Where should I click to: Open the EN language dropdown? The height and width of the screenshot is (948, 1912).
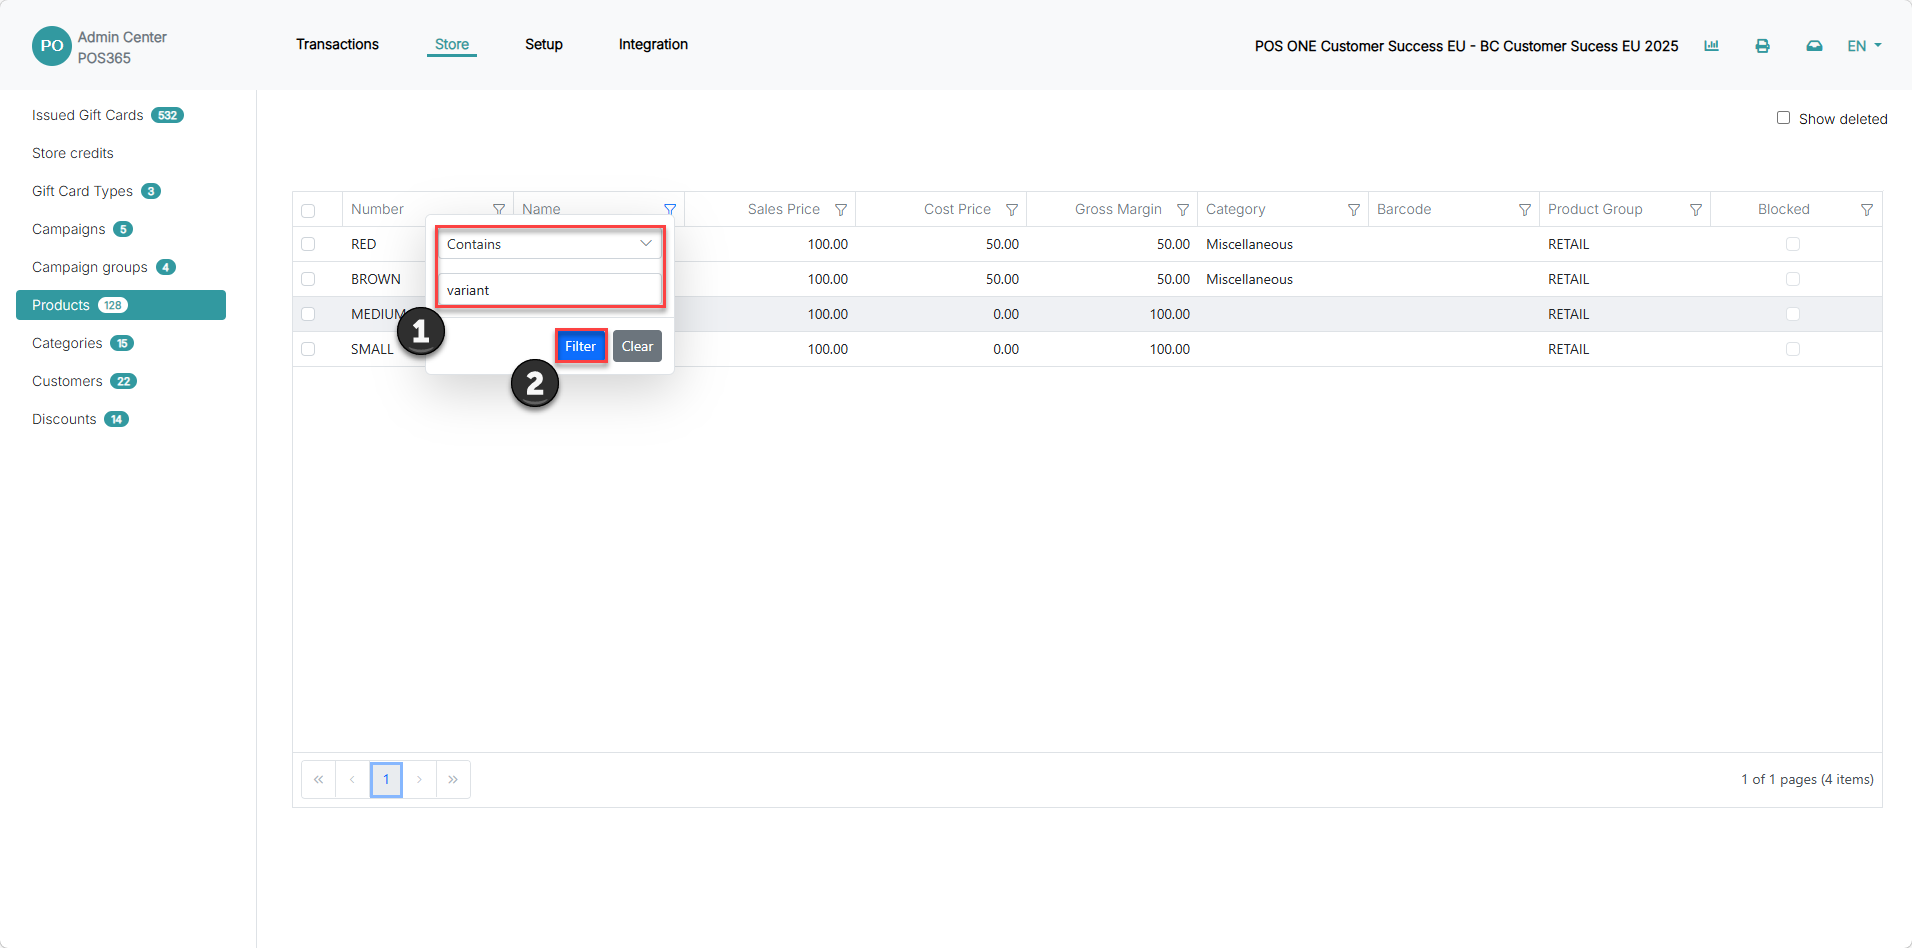click(1864, 46)
